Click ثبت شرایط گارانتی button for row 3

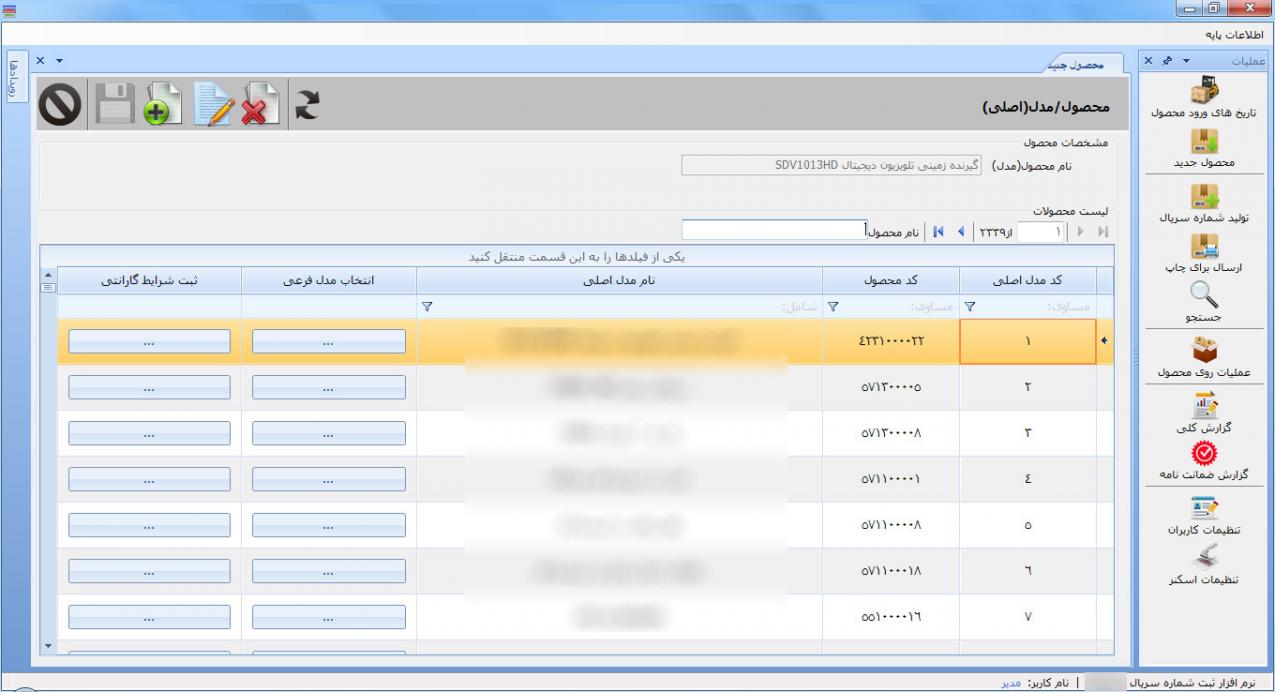(148, 434)
